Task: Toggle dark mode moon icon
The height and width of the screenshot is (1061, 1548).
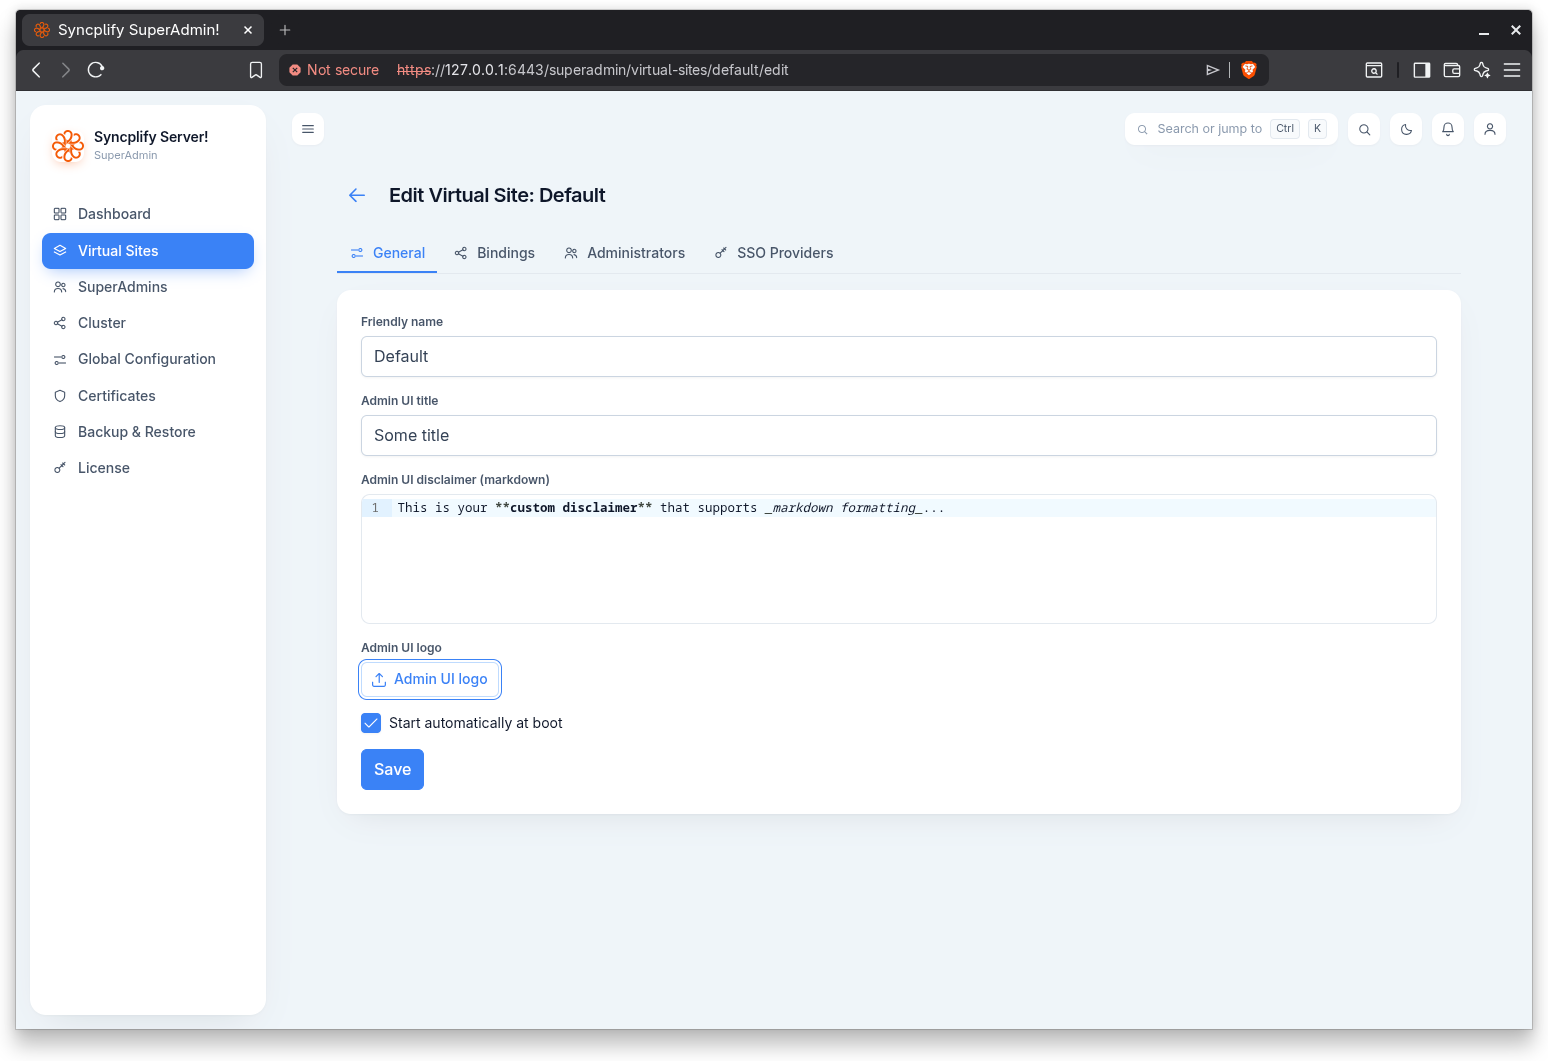Action: (x=1406, y=129)
